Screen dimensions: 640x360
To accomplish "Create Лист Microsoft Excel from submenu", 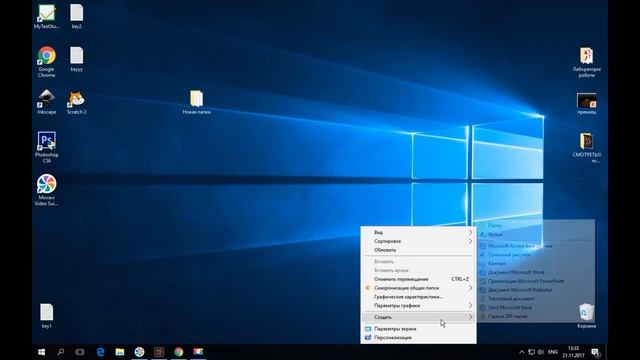I will coord(536,307).
